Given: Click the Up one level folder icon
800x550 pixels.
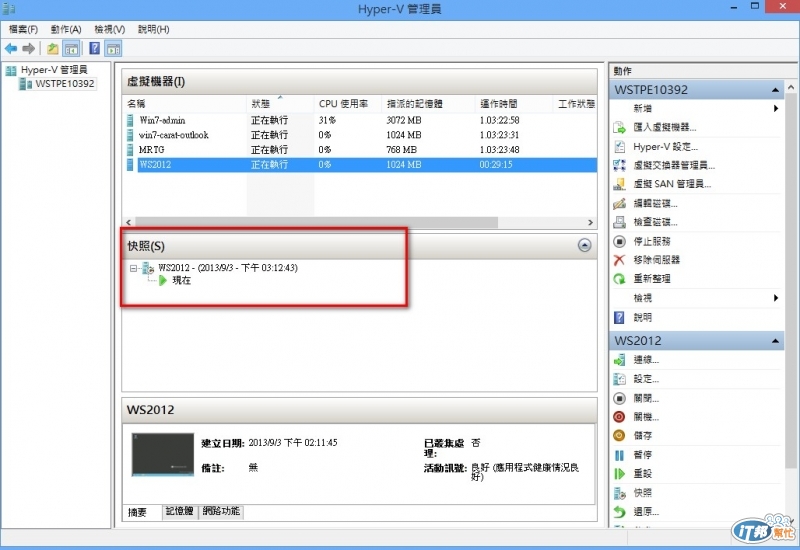Looking at the screenshot, I should (x=53, y=49).
